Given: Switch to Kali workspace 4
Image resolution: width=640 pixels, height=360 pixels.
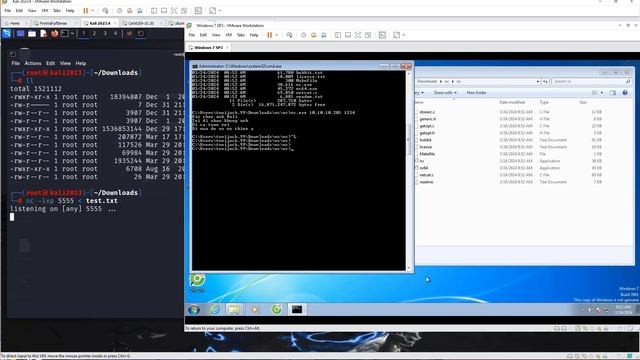Looking at the screenshot, I should pyautogui.click(x=116, y=33).
